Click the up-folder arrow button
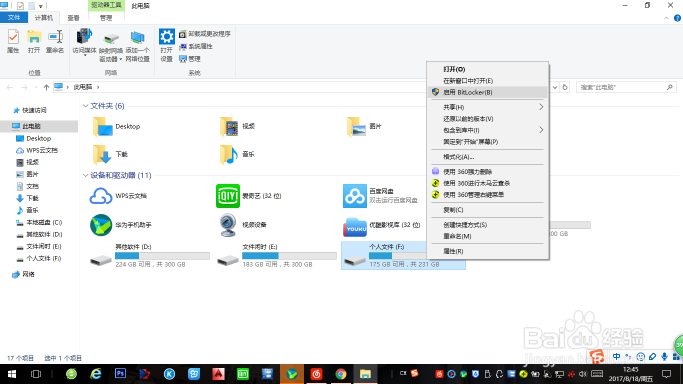683x384 pixels. [46, 88]
